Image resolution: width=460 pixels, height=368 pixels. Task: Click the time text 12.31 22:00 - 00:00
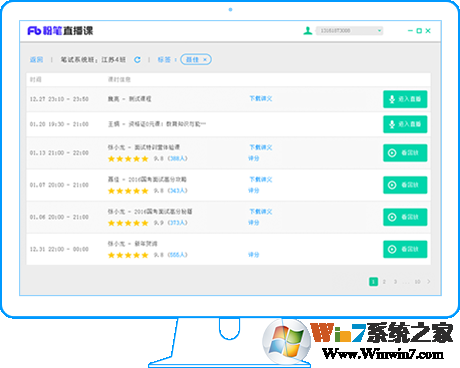click(x=59, y=249)
